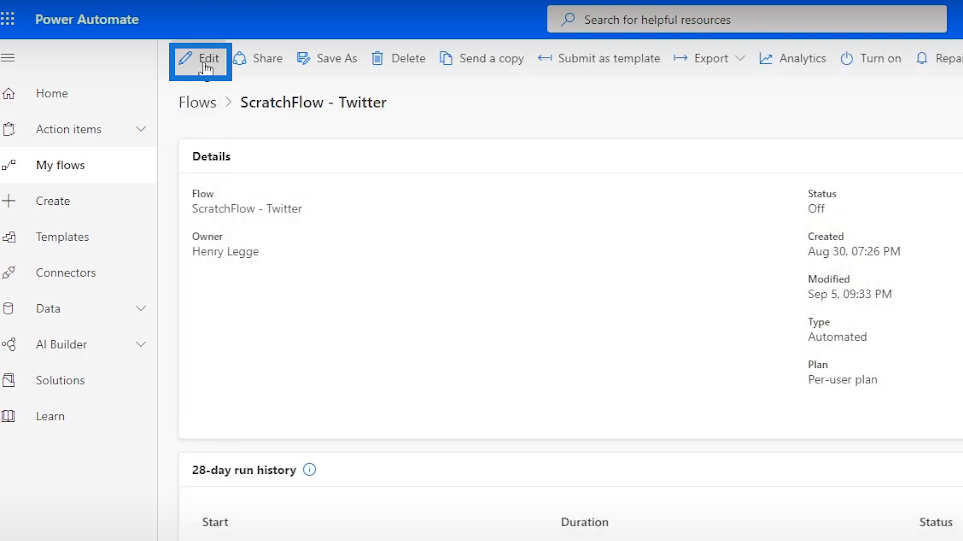Click the Status value Off

point(816,209)
